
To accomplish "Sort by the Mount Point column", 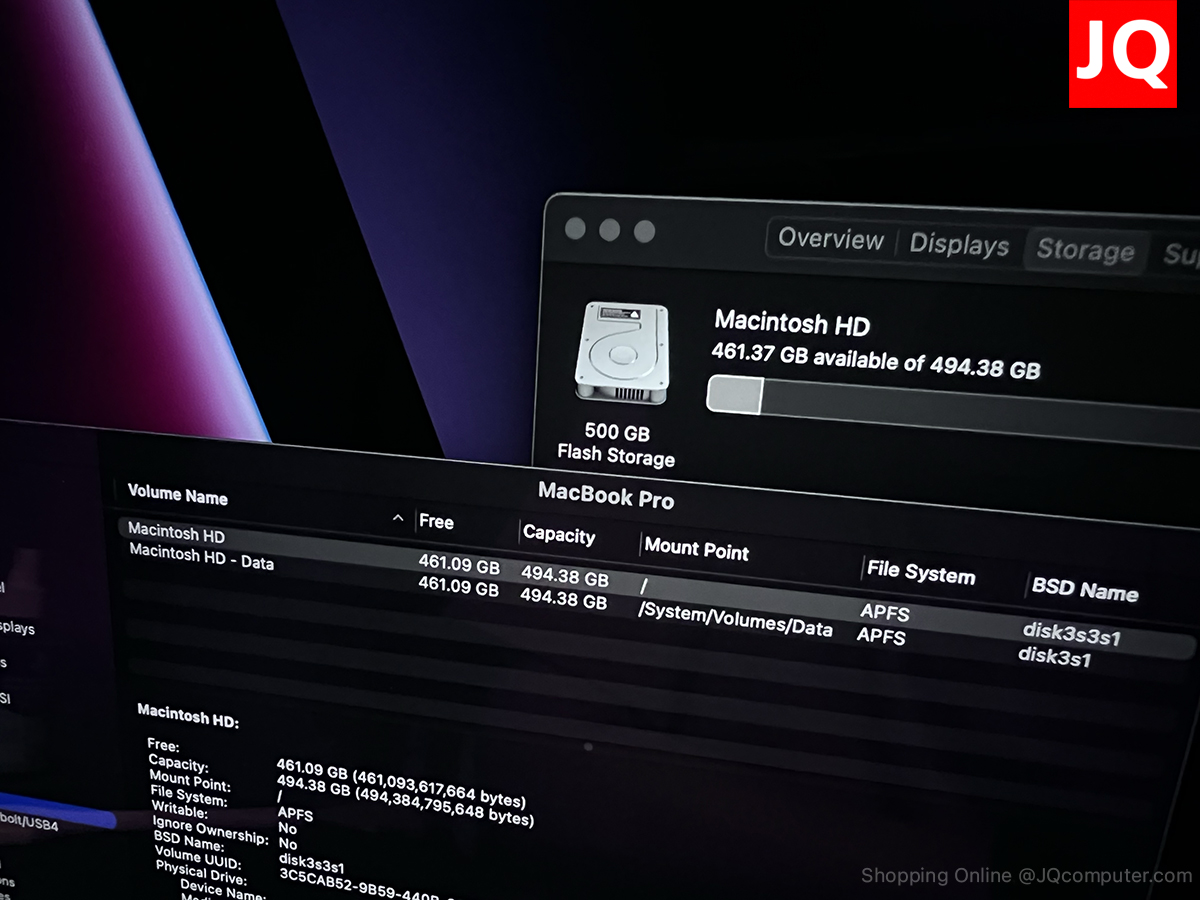I will [696, 548].
